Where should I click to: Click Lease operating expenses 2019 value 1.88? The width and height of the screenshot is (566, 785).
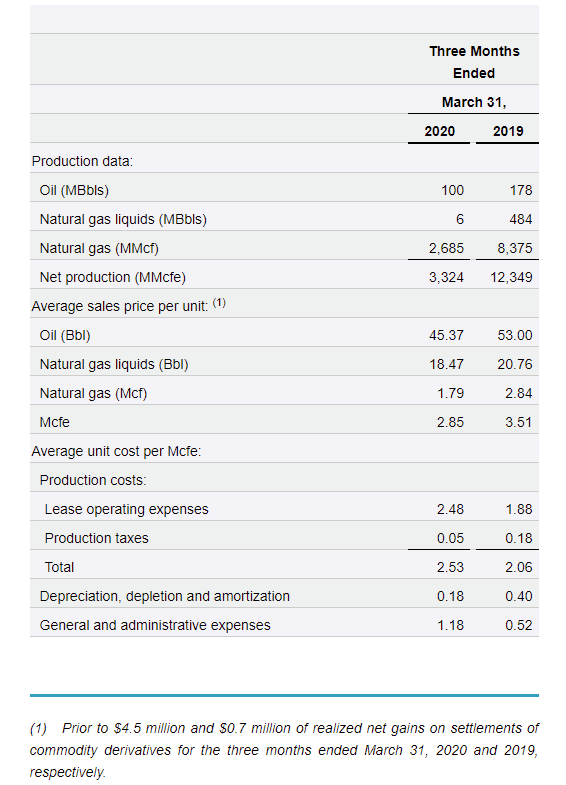pyautogui.click(x=518, y=510)
